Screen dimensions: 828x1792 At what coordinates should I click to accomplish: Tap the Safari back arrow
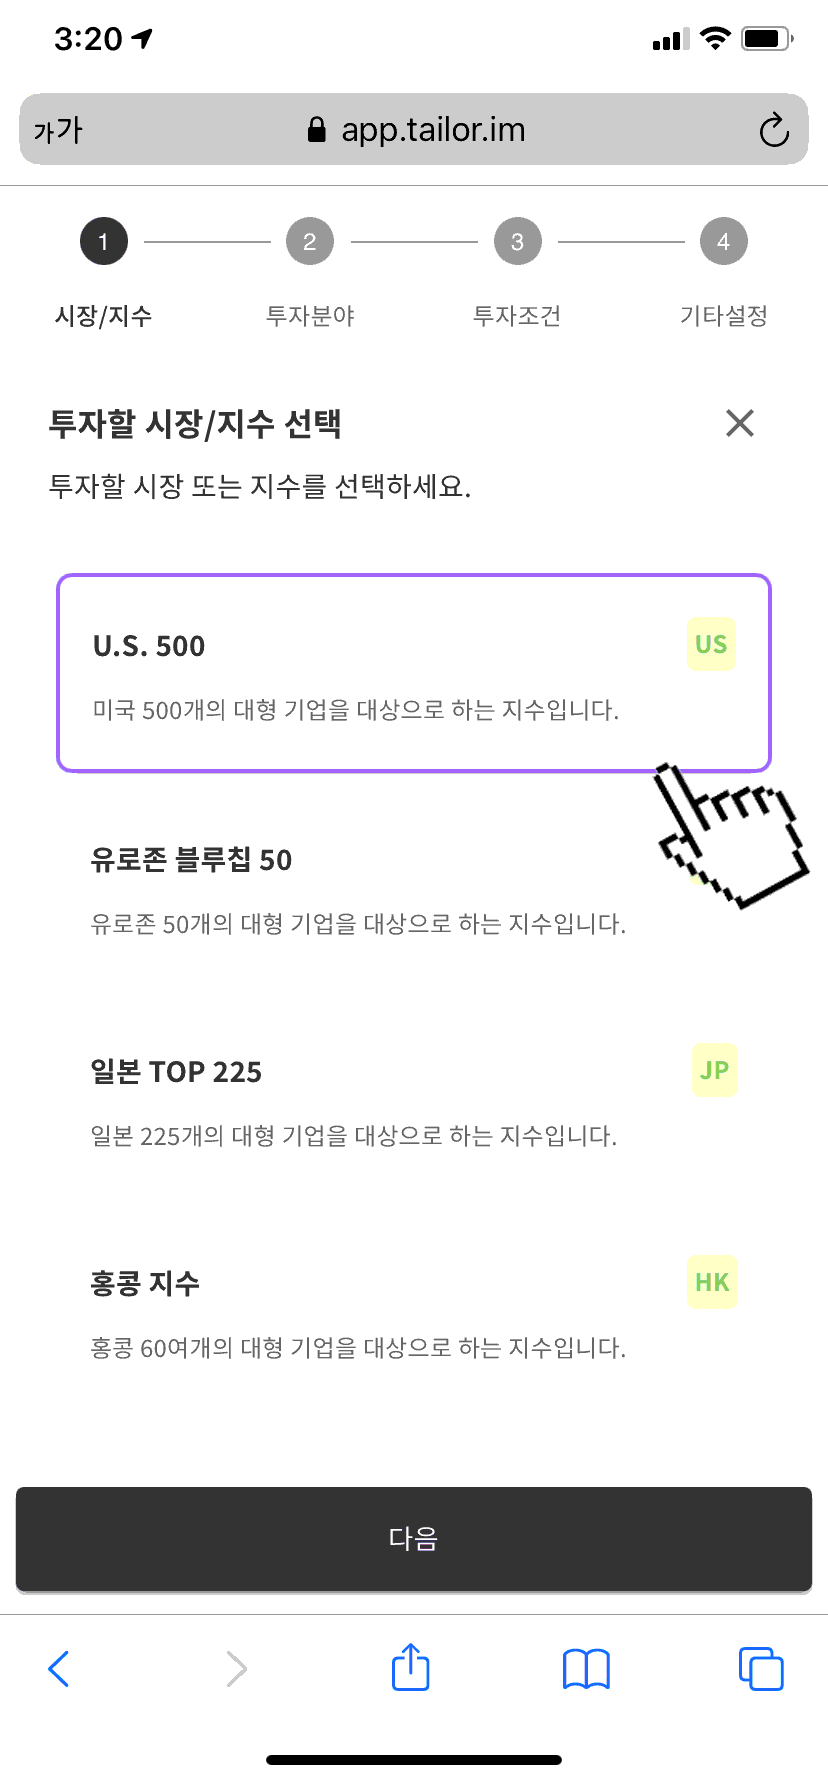pyautogui.click(x=59, y=1669)
